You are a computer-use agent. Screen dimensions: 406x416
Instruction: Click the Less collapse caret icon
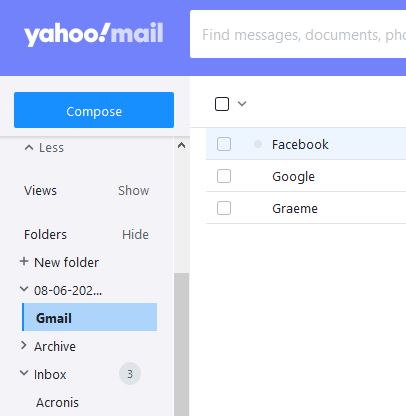coord(29,147)
